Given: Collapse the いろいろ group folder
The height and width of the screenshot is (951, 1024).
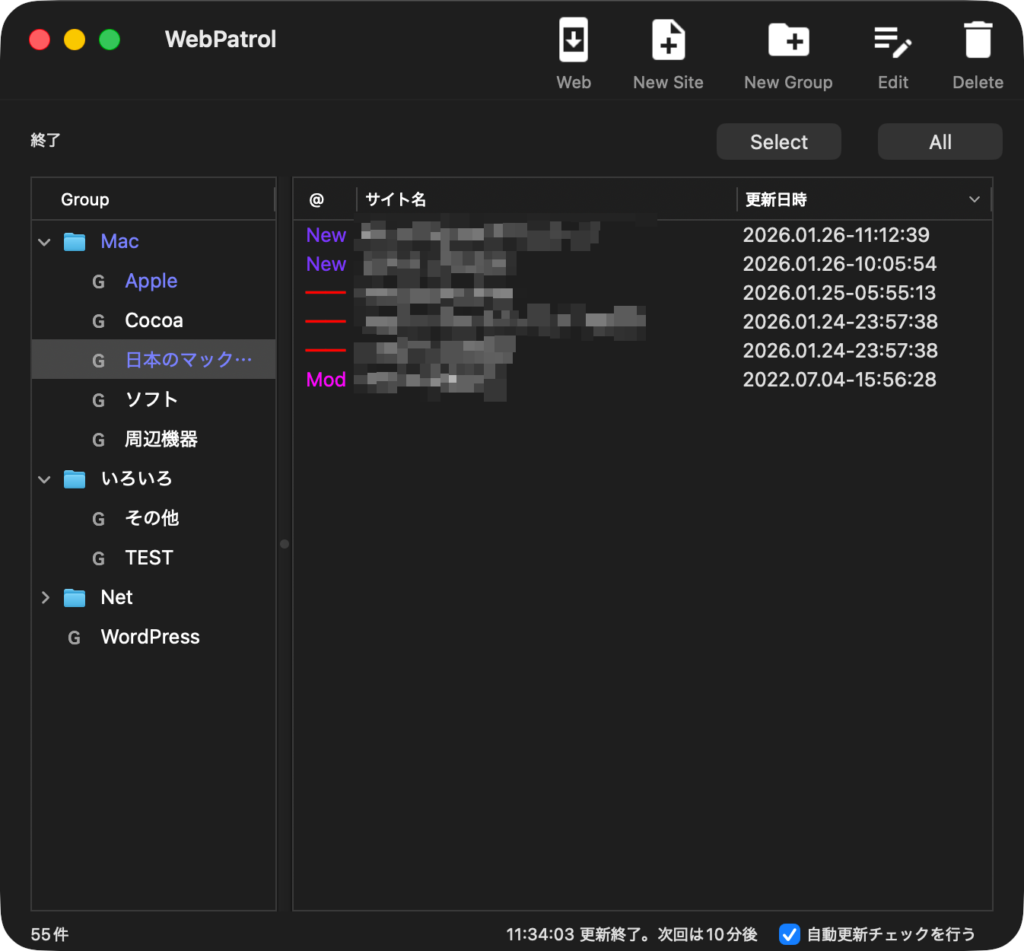Looking at the screenshot, I should (x=44, y=479).
